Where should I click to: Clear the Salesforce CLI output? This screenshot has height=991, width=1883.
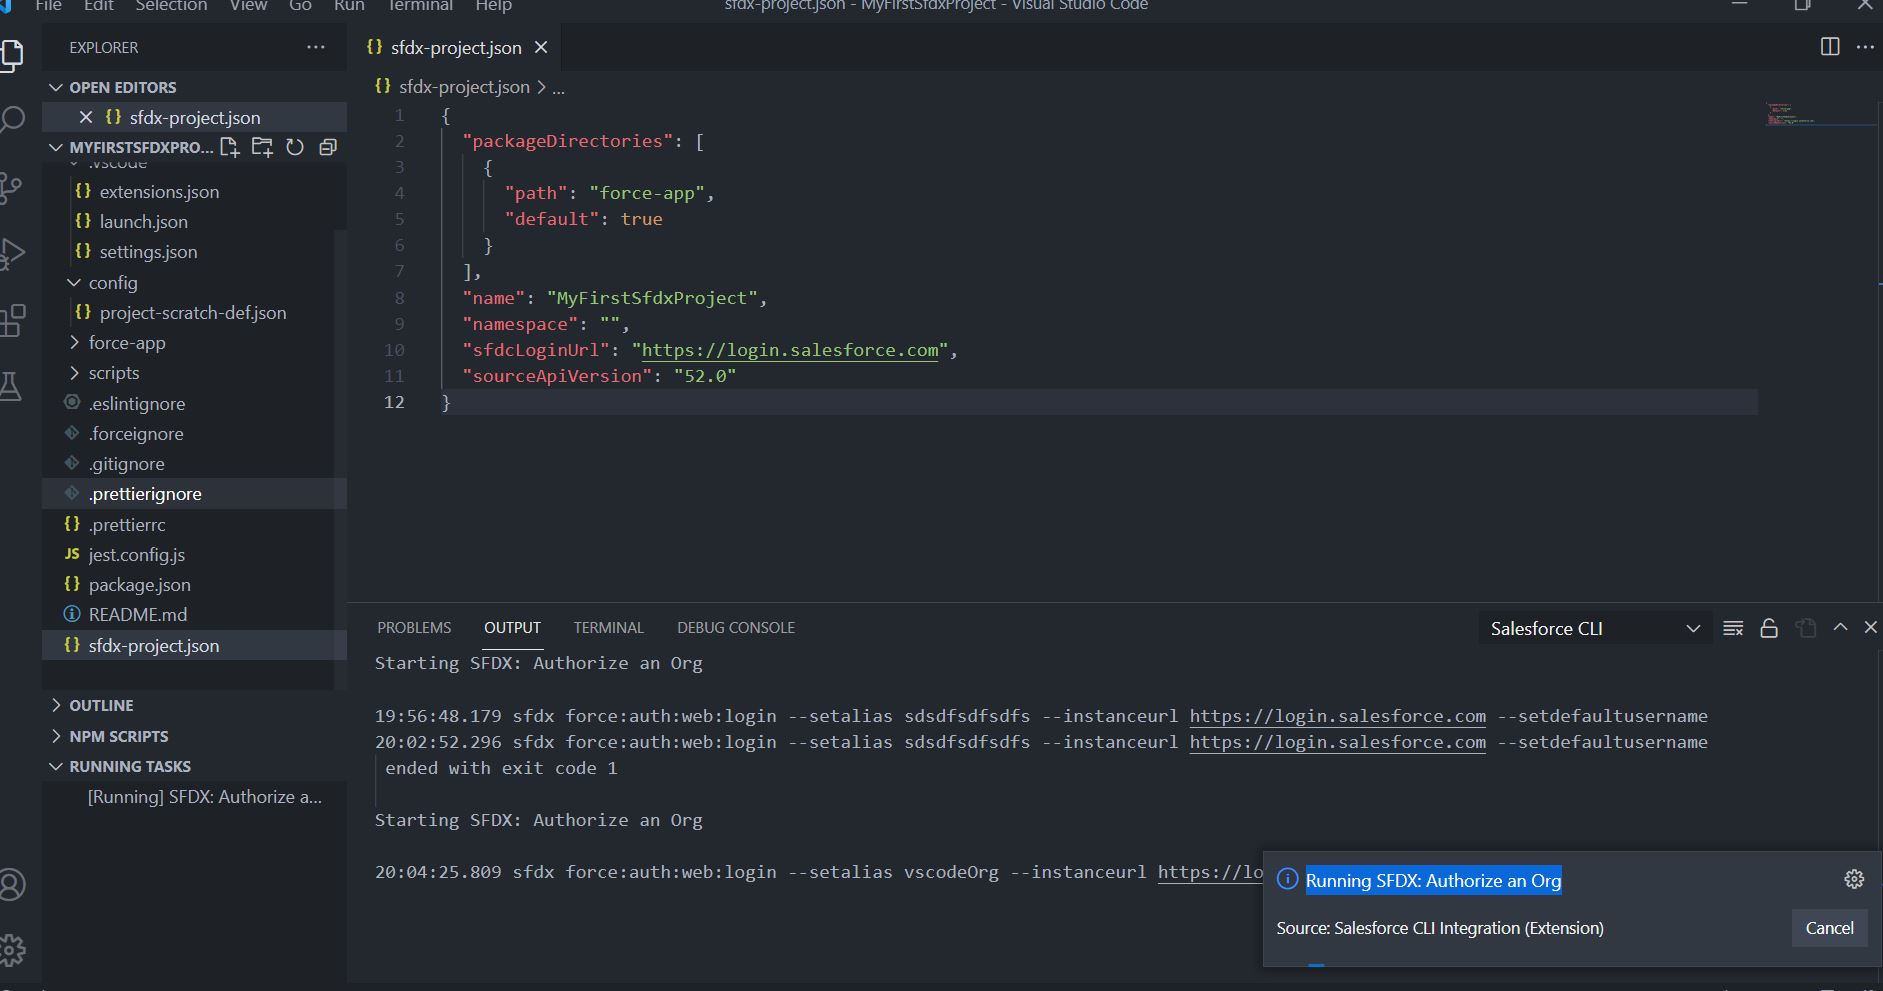click(x=1734, y=628)
